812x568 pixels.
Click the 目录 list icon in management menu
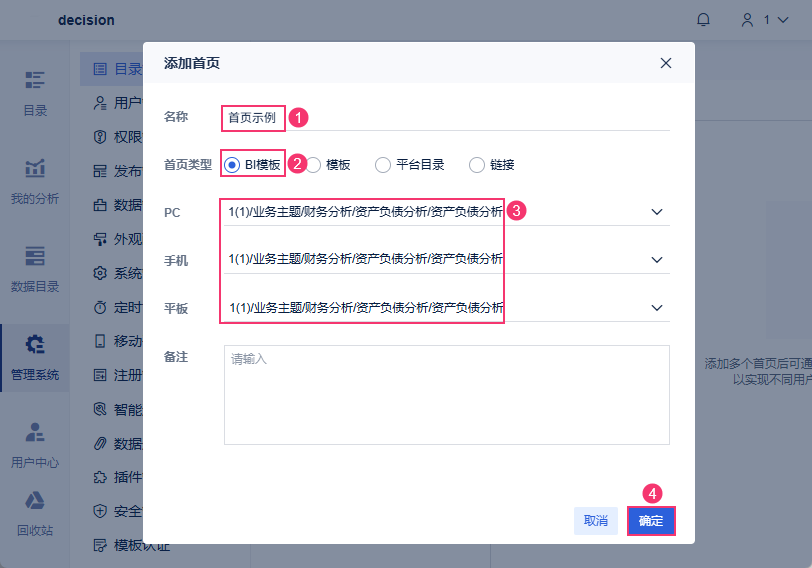[x=100, y=69]
